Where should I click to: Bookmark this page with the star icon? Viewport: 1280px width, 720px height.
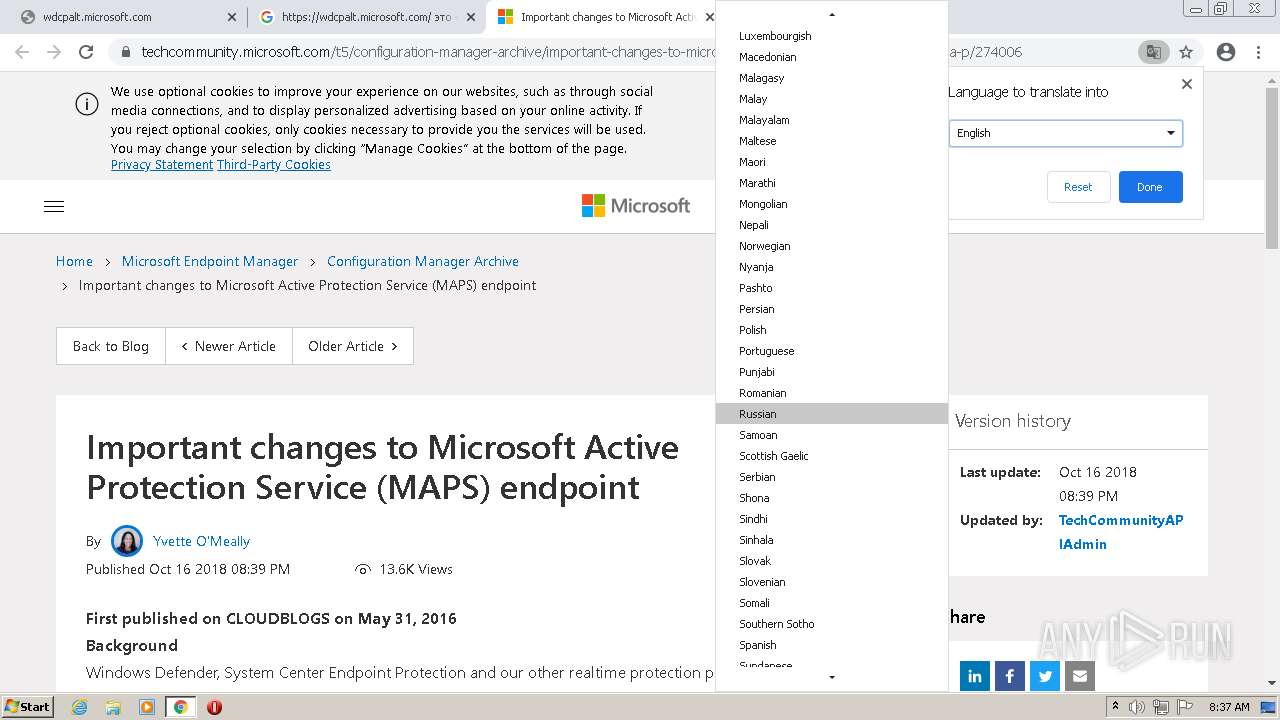[1186, 52]
